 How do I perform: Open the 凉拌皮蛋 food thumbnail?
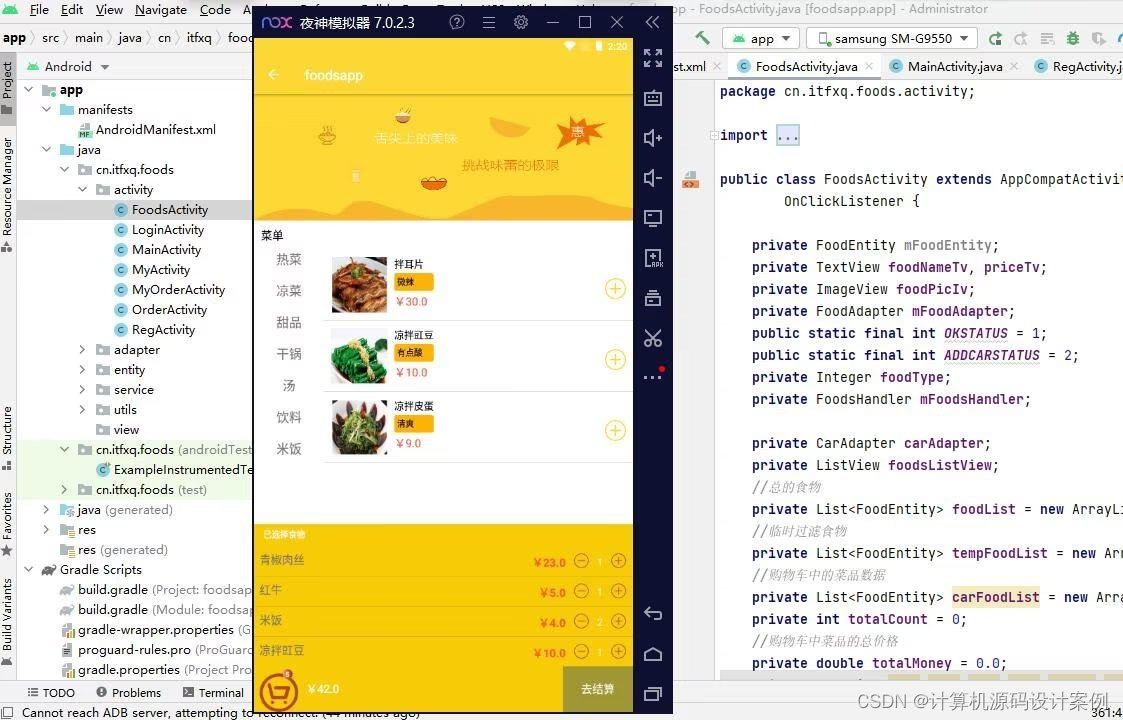(x=359, y=427)
